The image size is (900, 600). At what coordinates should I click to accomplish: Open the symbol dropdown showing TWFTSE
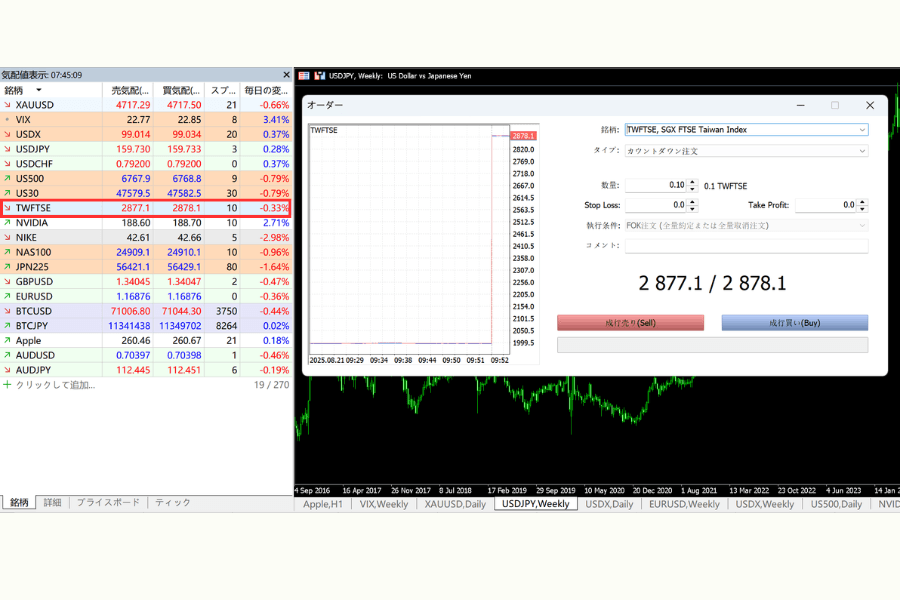862,130
